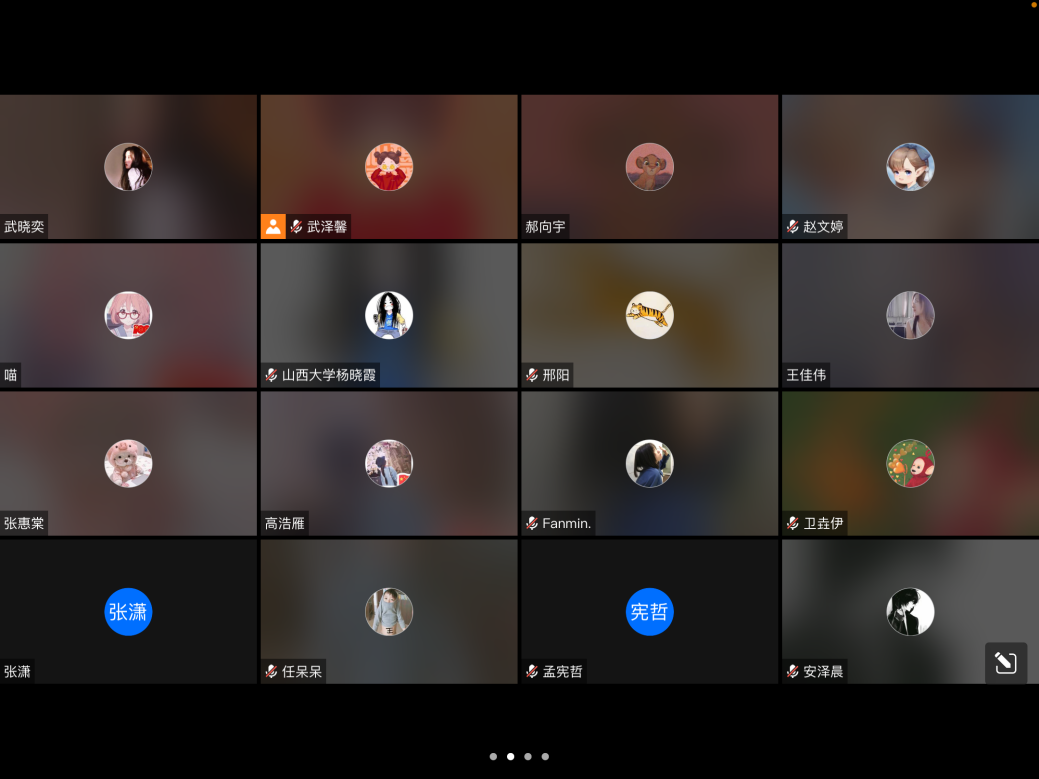Go to the first page dot

[493, 757]
